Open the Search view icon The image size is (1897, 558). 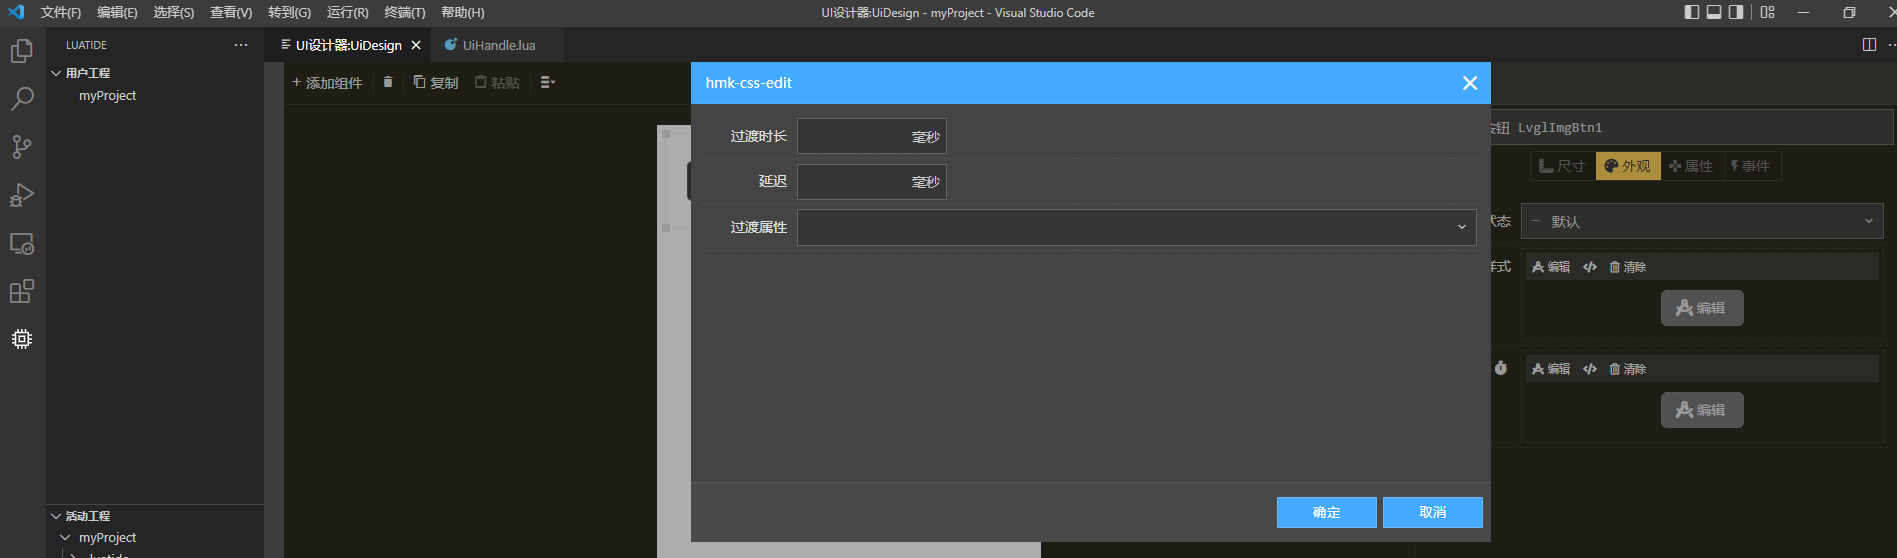point(22,99)
